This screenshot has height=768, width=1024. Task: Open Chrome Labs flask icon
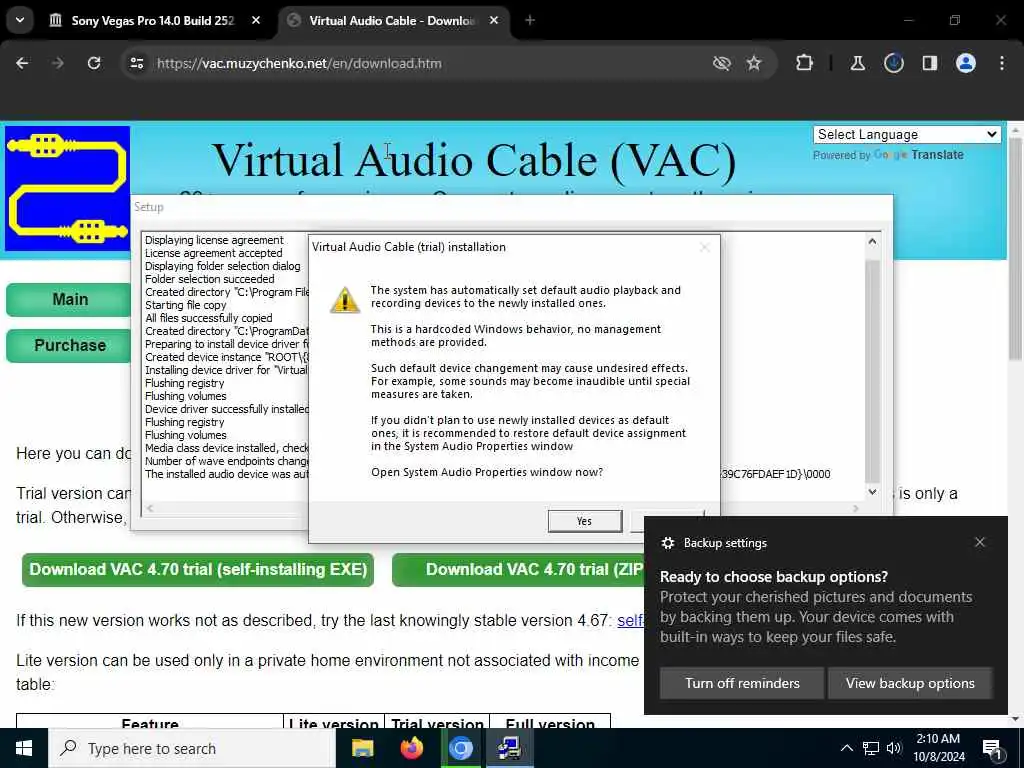857,63
